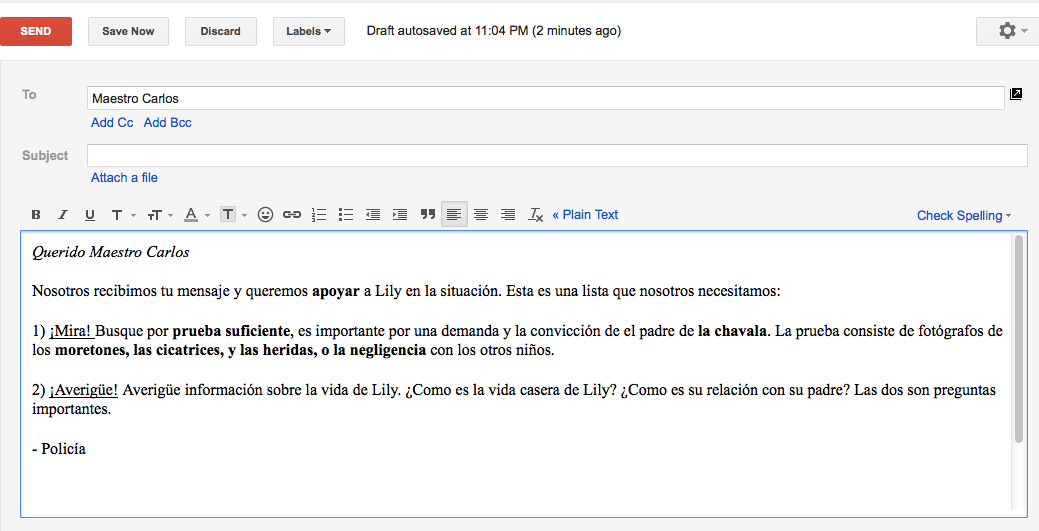Open the settings gear menu
Image resolution: width=1039 pixels, height=531 pixels.
tap(1007, 31)
